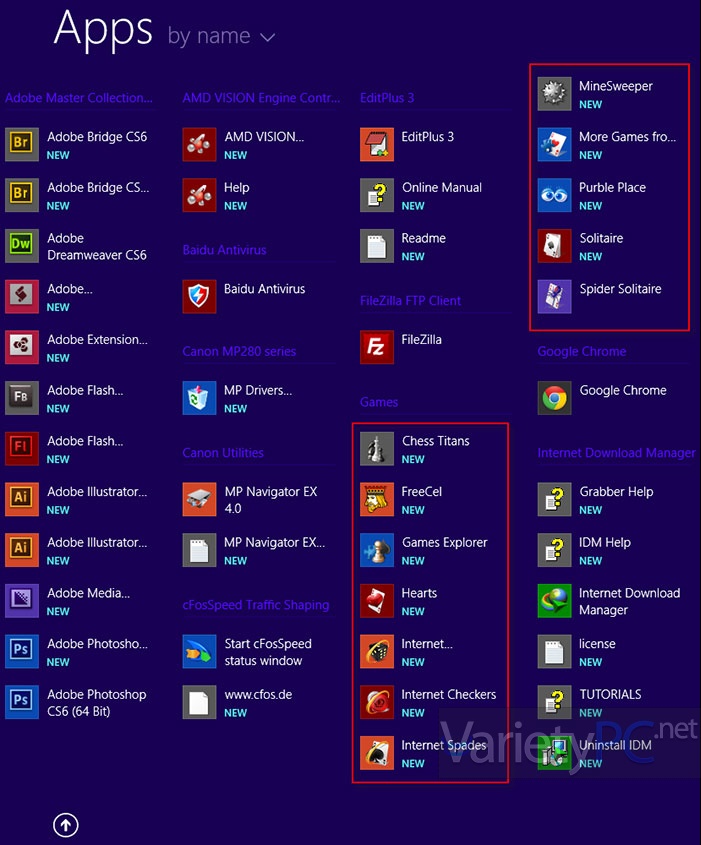Click "MP Navigator EX..." label
Viewport: 701px width, 845px height.
coord(274,542)
